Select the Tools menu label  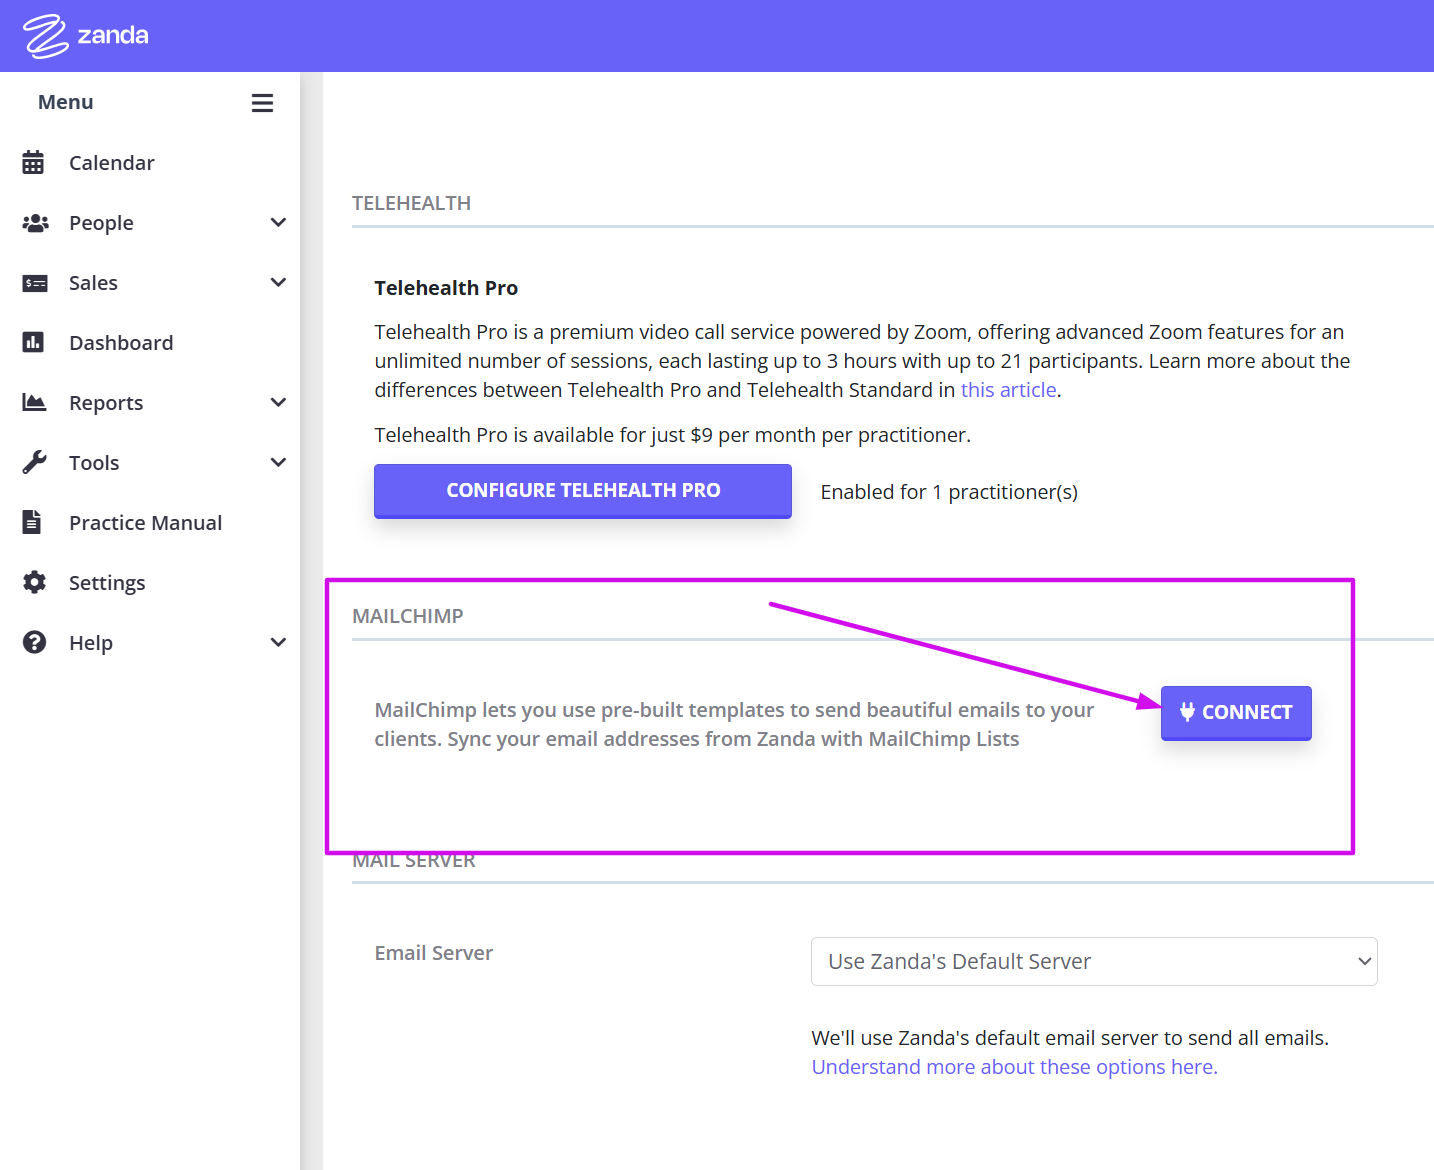[x=94, y=463]
